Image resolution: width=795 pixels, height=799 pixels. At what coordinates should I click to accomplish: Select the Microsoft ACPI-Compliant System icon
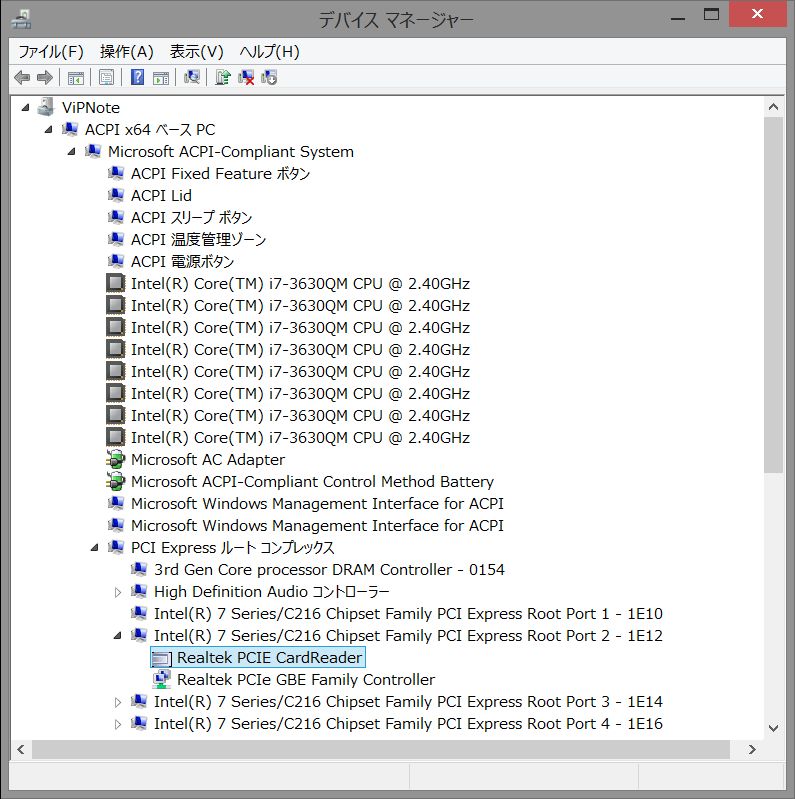(x=93, y=151)
